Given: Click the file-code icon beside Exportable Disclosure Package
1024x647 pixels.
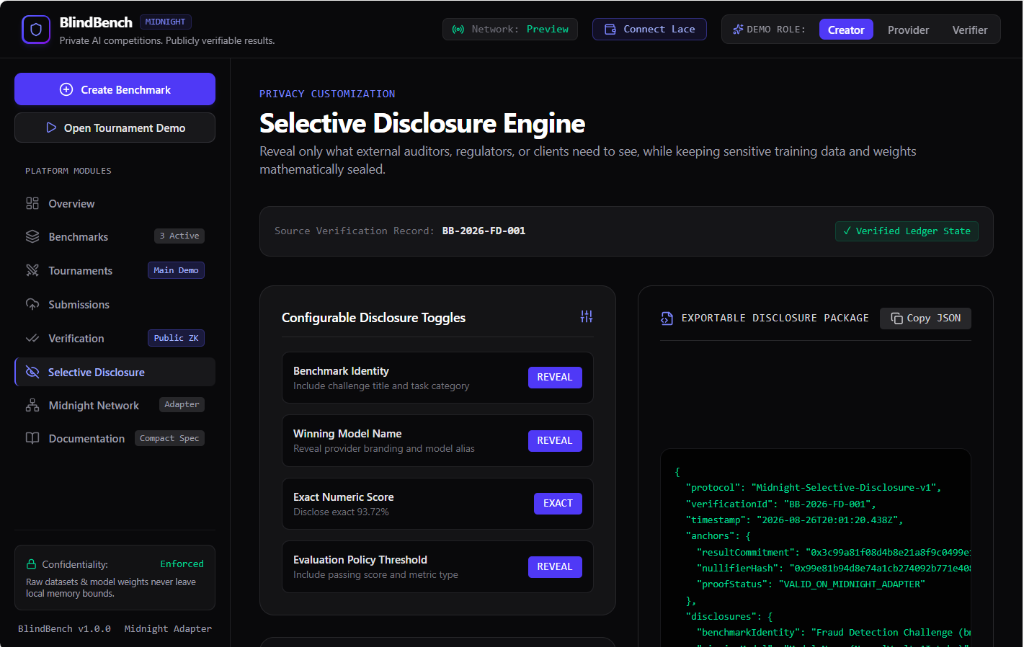Looking at the screenshot, I should tap(667, 318).
